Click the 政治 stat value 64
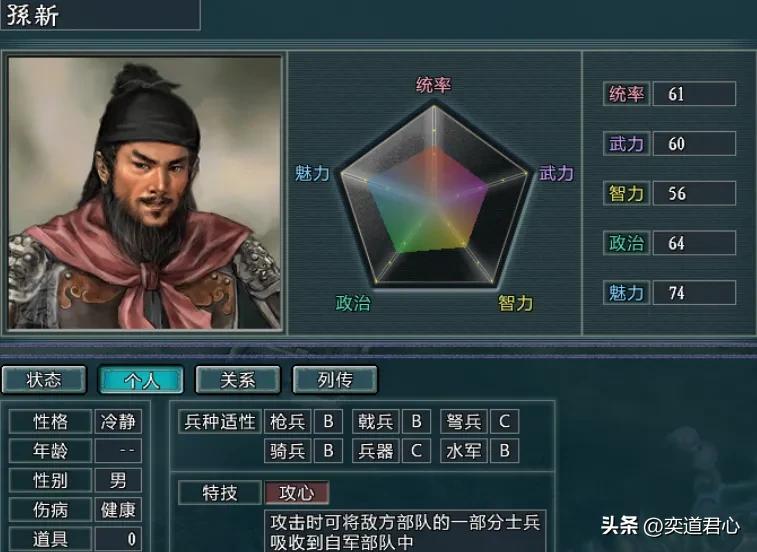Viewport: 757px width, 552px height. pyautogui.click(x=694, y=243)
